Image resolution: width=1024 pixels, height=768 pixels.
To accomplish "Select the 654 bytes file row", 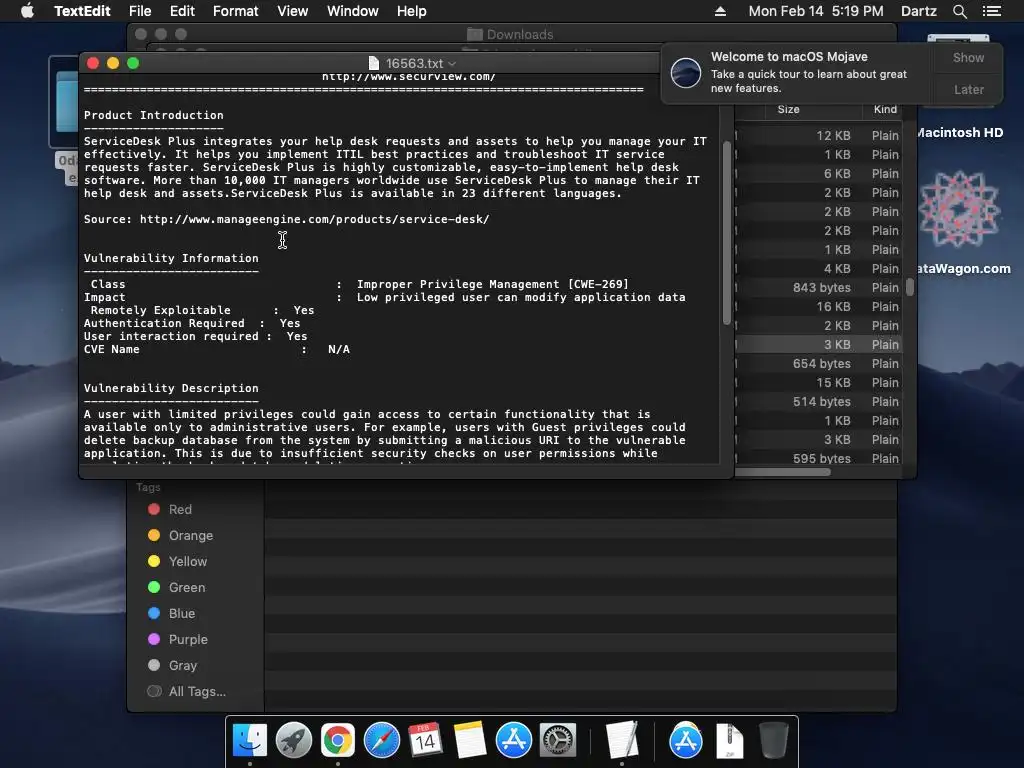I will click(818, 364).
